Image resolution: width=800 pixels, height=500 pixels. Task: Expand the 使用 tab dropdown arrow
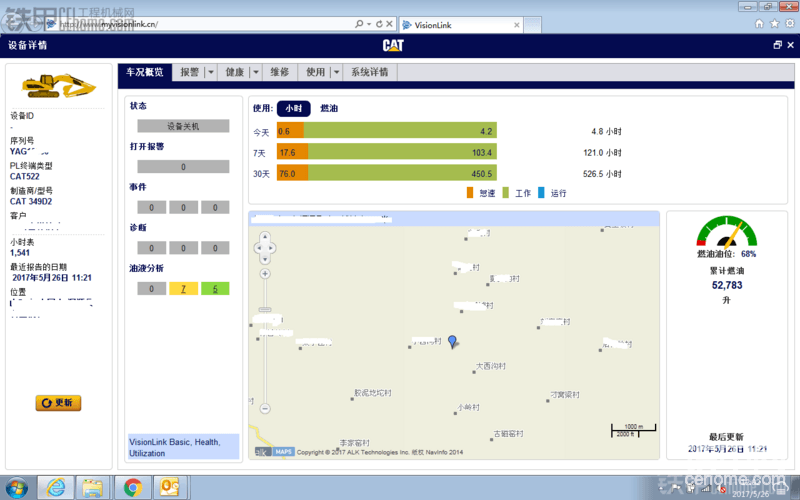[x=336, y=72]
